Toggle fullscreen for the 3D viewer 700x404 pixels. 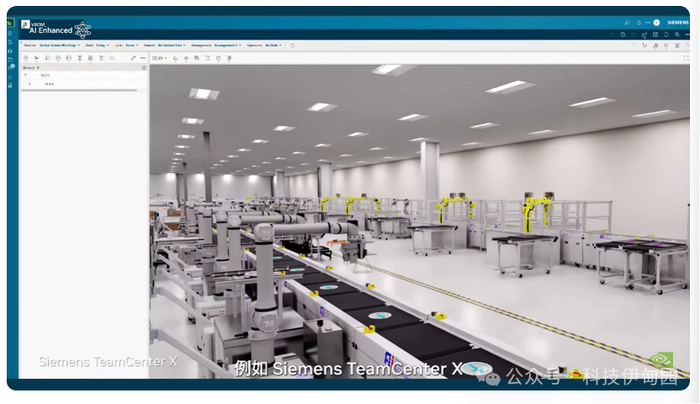click(x=686, y=58)
